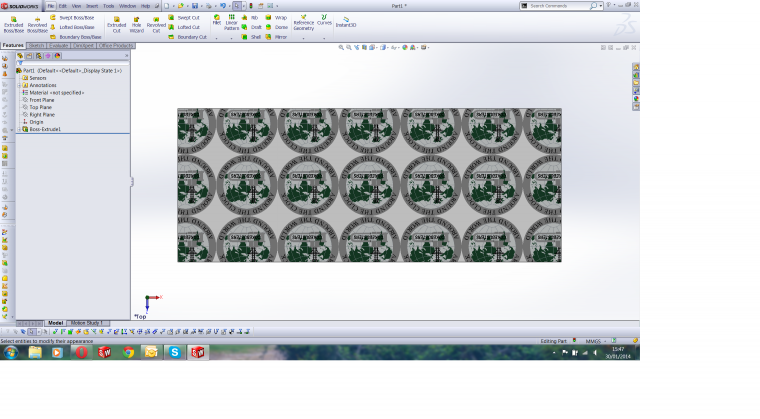Select the Extruded Boss/Base tool
Screen dimensions: 760x419
[x=14, y=24]
